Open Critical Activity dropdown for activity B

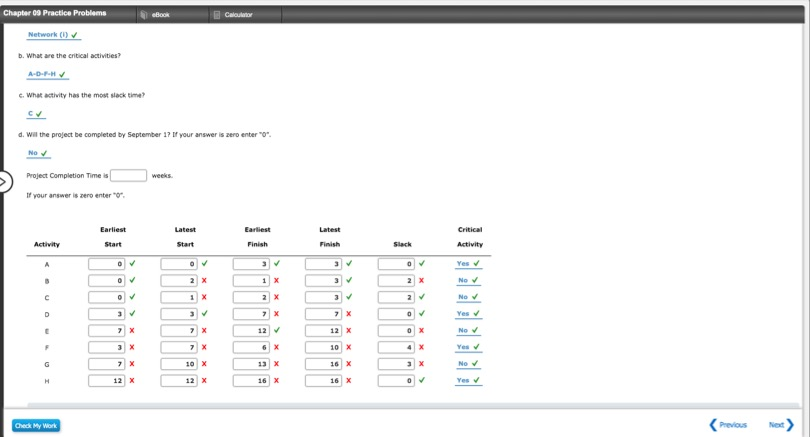pyautogui.click(x=469, y=280)
